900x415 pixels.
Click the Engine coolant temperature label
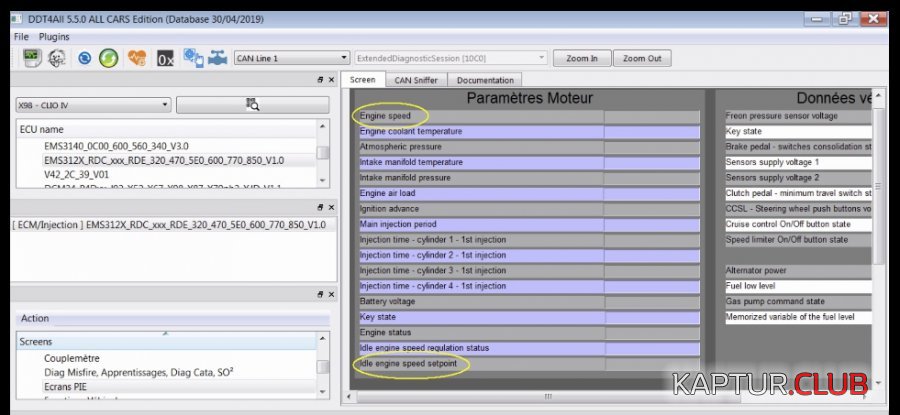point(410,131)
